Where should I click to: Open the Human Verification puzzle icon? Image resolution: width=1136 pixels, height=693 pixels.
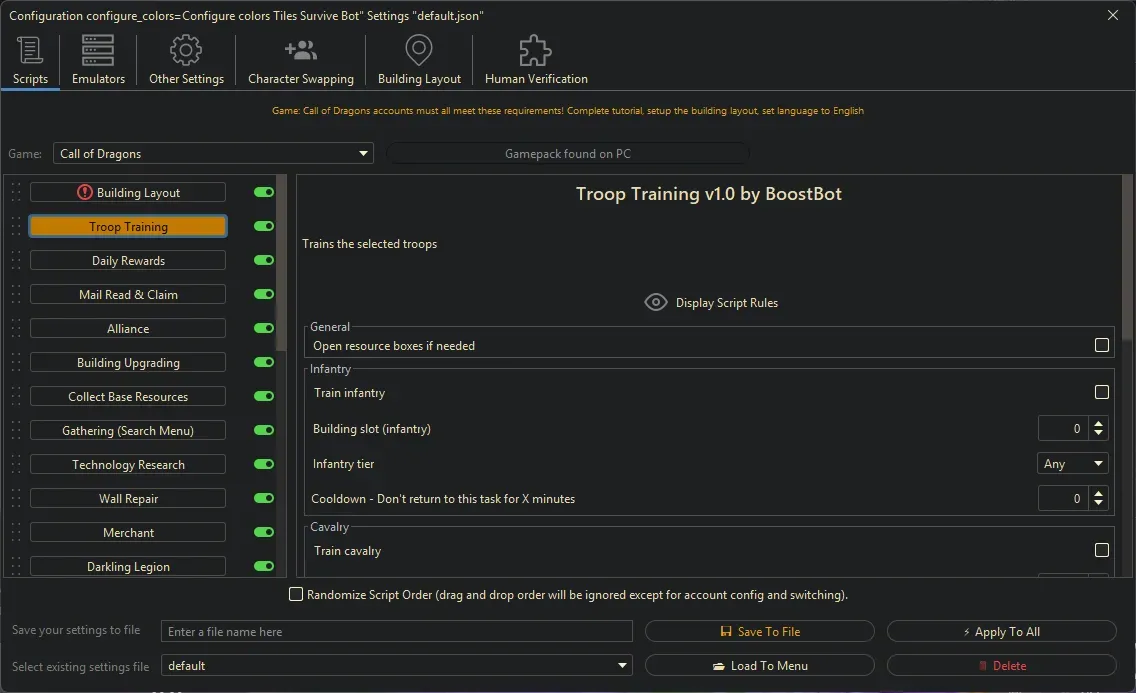534,47
